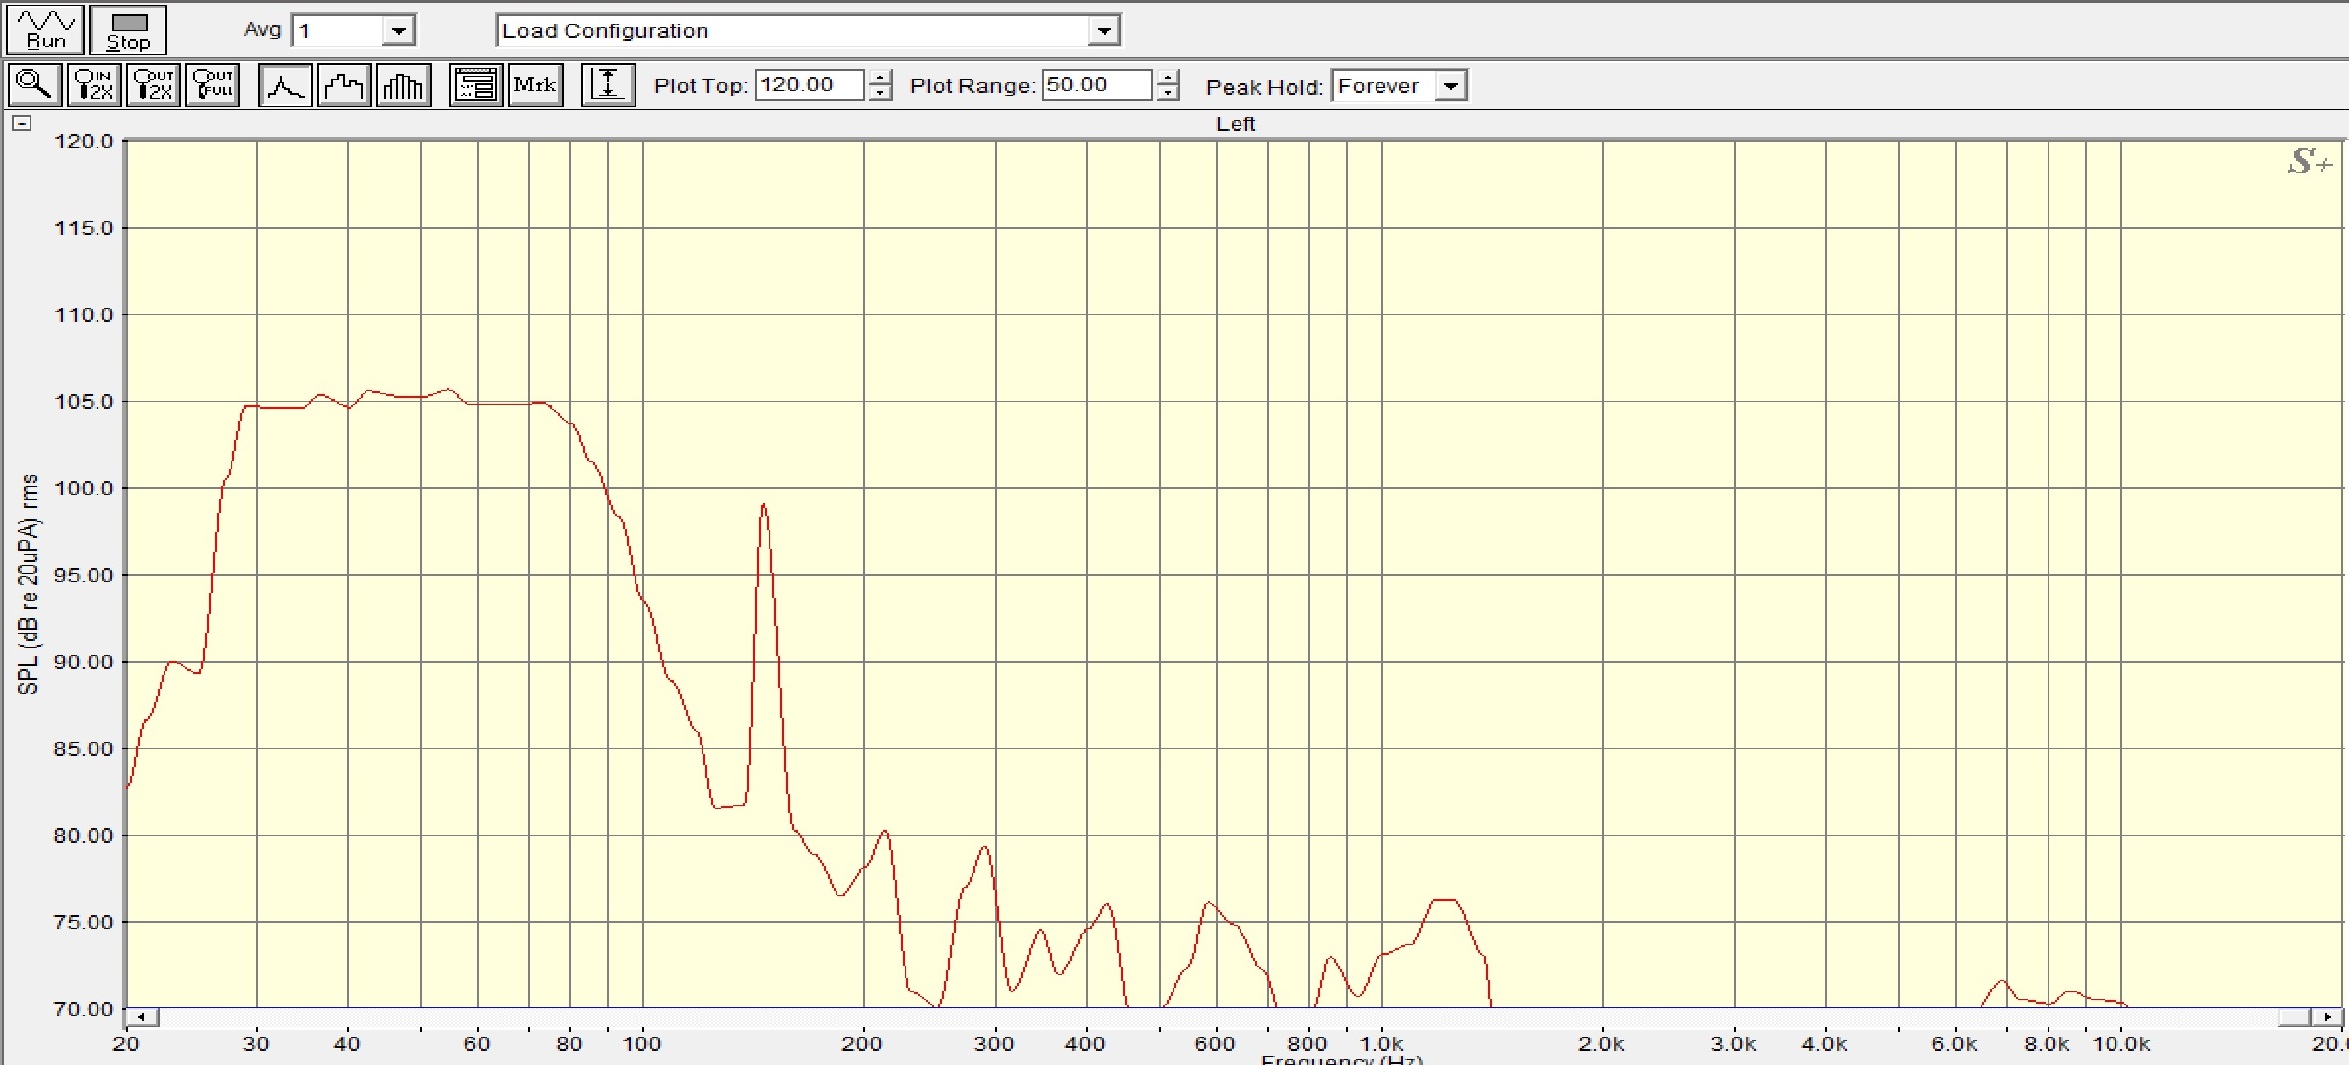Image resolution: width=2349 pixels, height=1065 pixels.
Task: Open the plot settings window icon
Action: (x=476, y=85)
